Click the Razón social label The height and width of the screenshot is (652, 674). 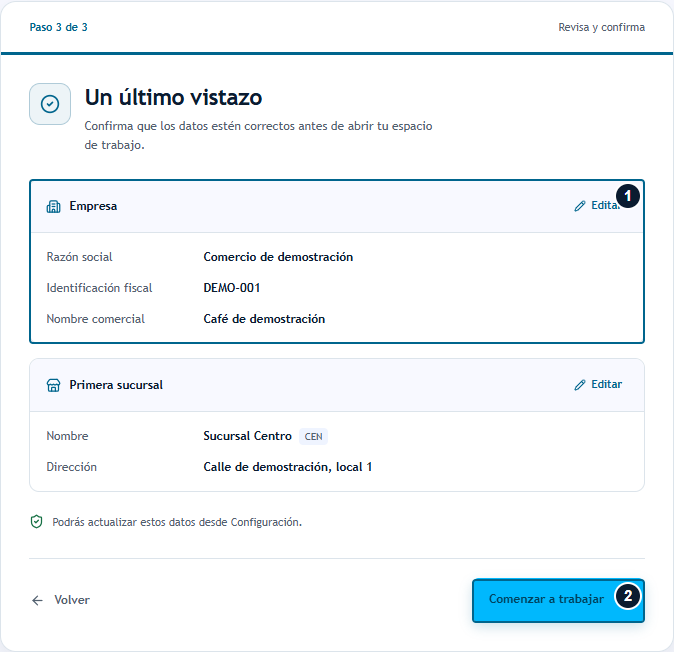tap(79, 257)
